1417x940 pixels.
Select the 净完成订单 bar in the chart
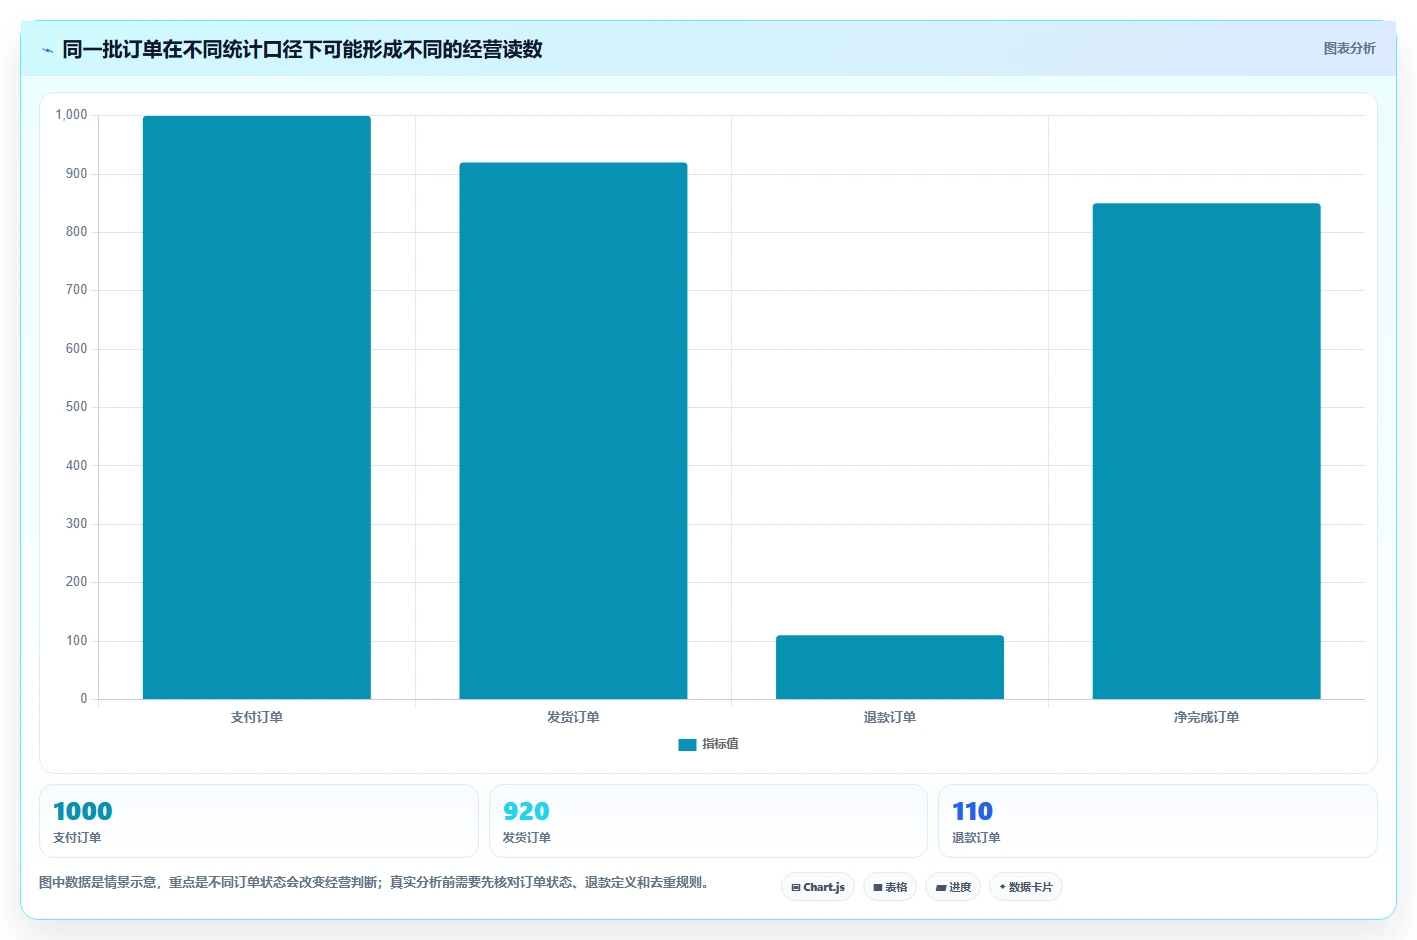[1206, 451]
